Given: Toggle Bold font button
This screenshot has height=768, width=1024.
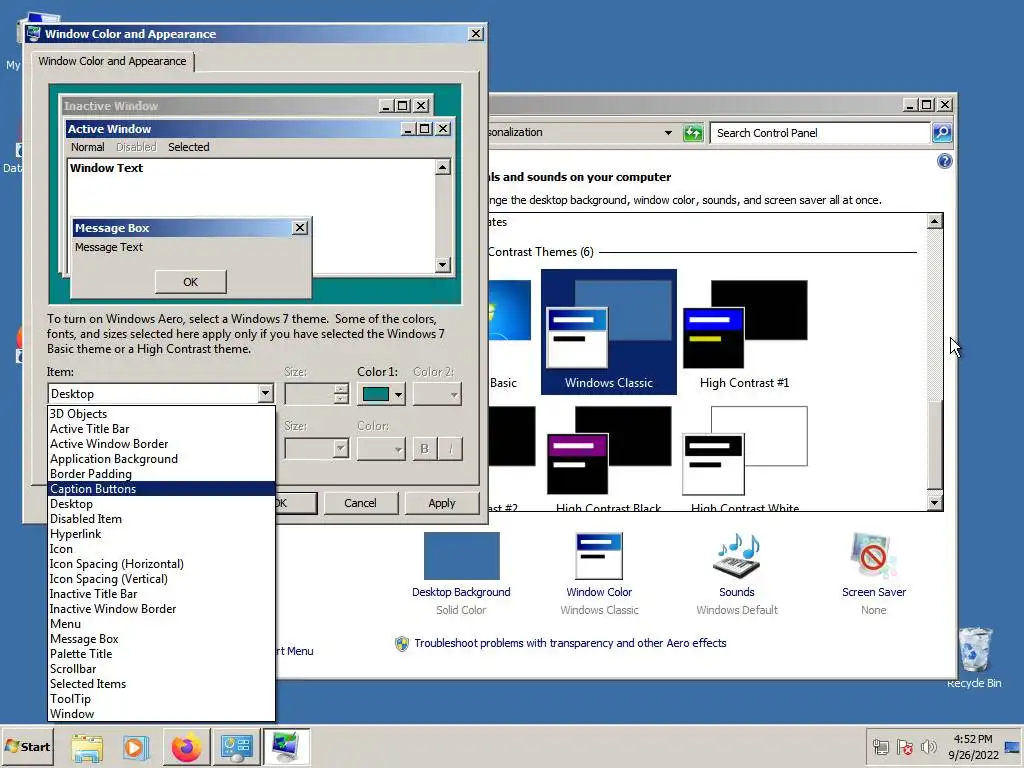Looking at the screenshot, I should coord(424,449).
